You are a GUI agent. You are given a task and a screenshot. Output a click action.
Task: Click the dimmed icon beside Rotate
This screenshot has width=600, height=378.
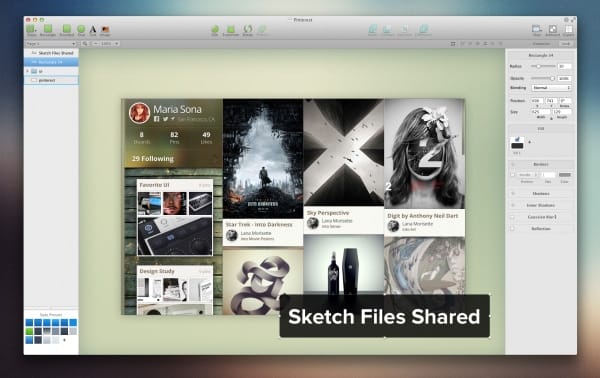[x=262, y=29]
